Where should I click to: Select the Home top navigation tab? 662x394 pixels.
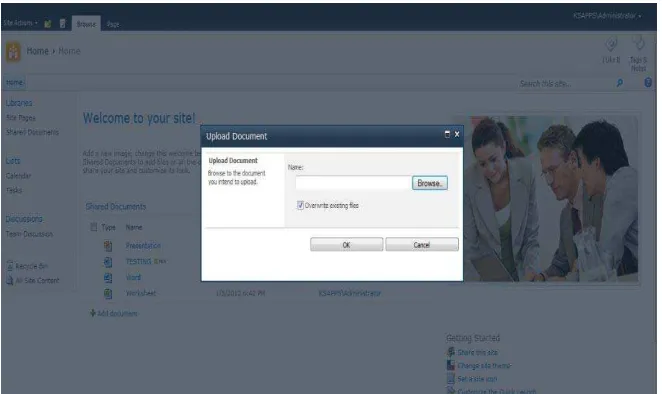tap(14, 82)
